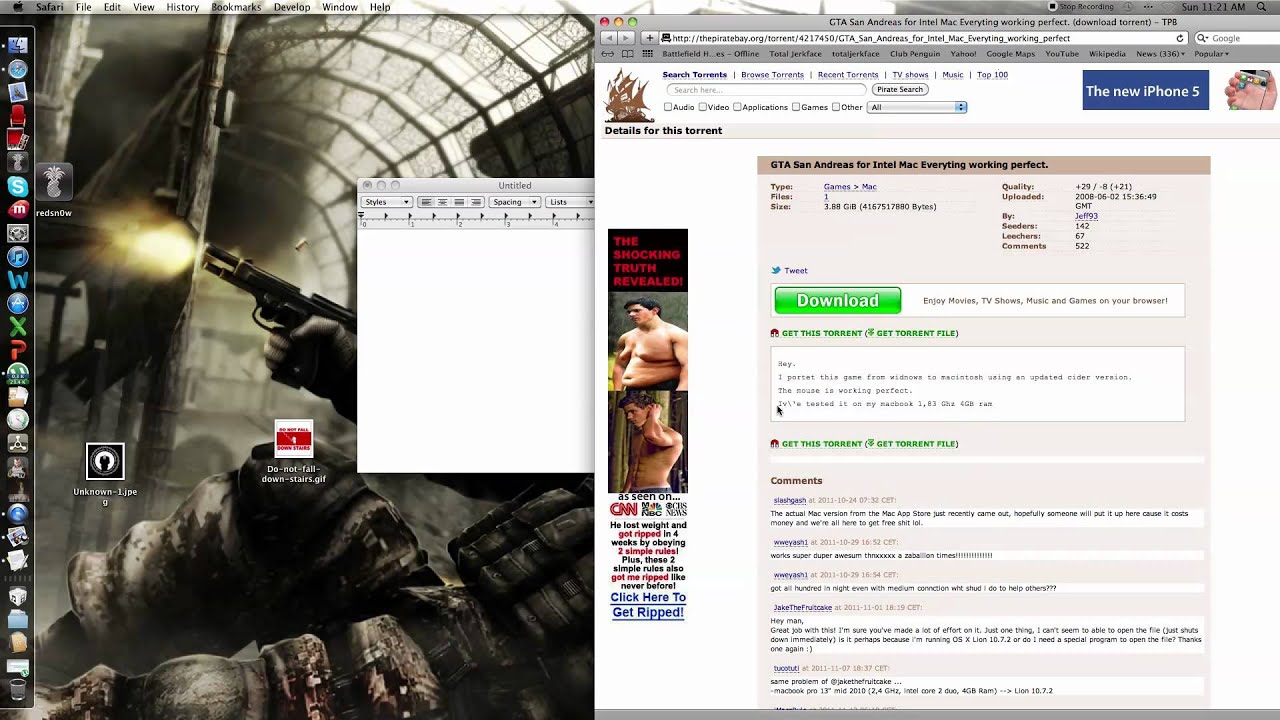This screenshot has width=1280, height=720.
Task: Open Reading List glasses icon
Action: pos(607,54)
